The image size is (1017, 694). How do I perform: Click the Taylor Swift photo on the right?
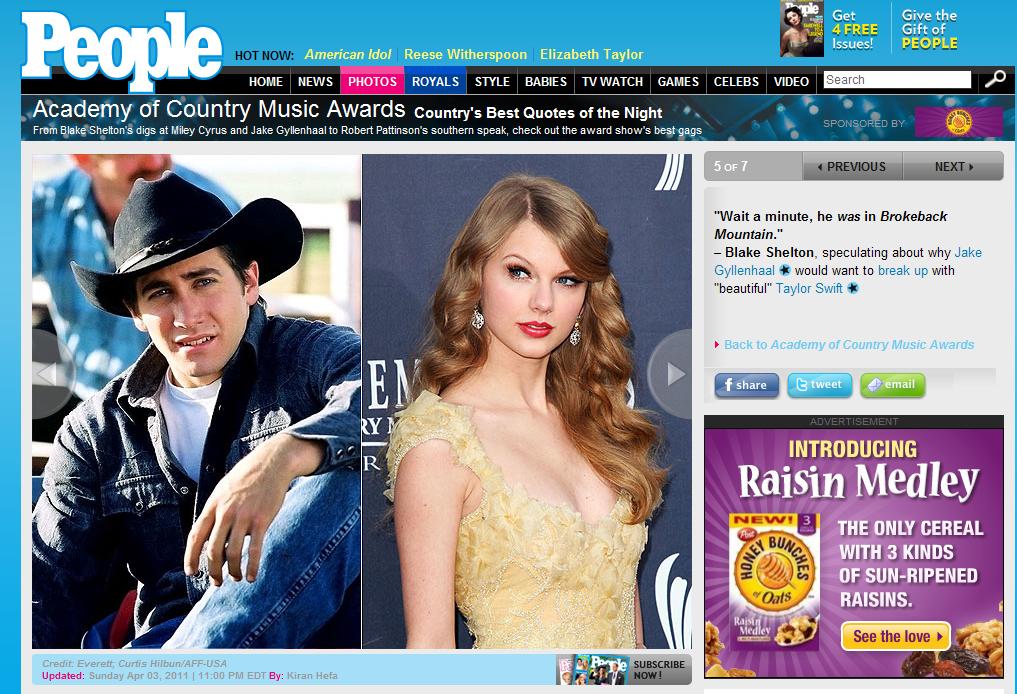pyautogui.click(x=527, y=401)
